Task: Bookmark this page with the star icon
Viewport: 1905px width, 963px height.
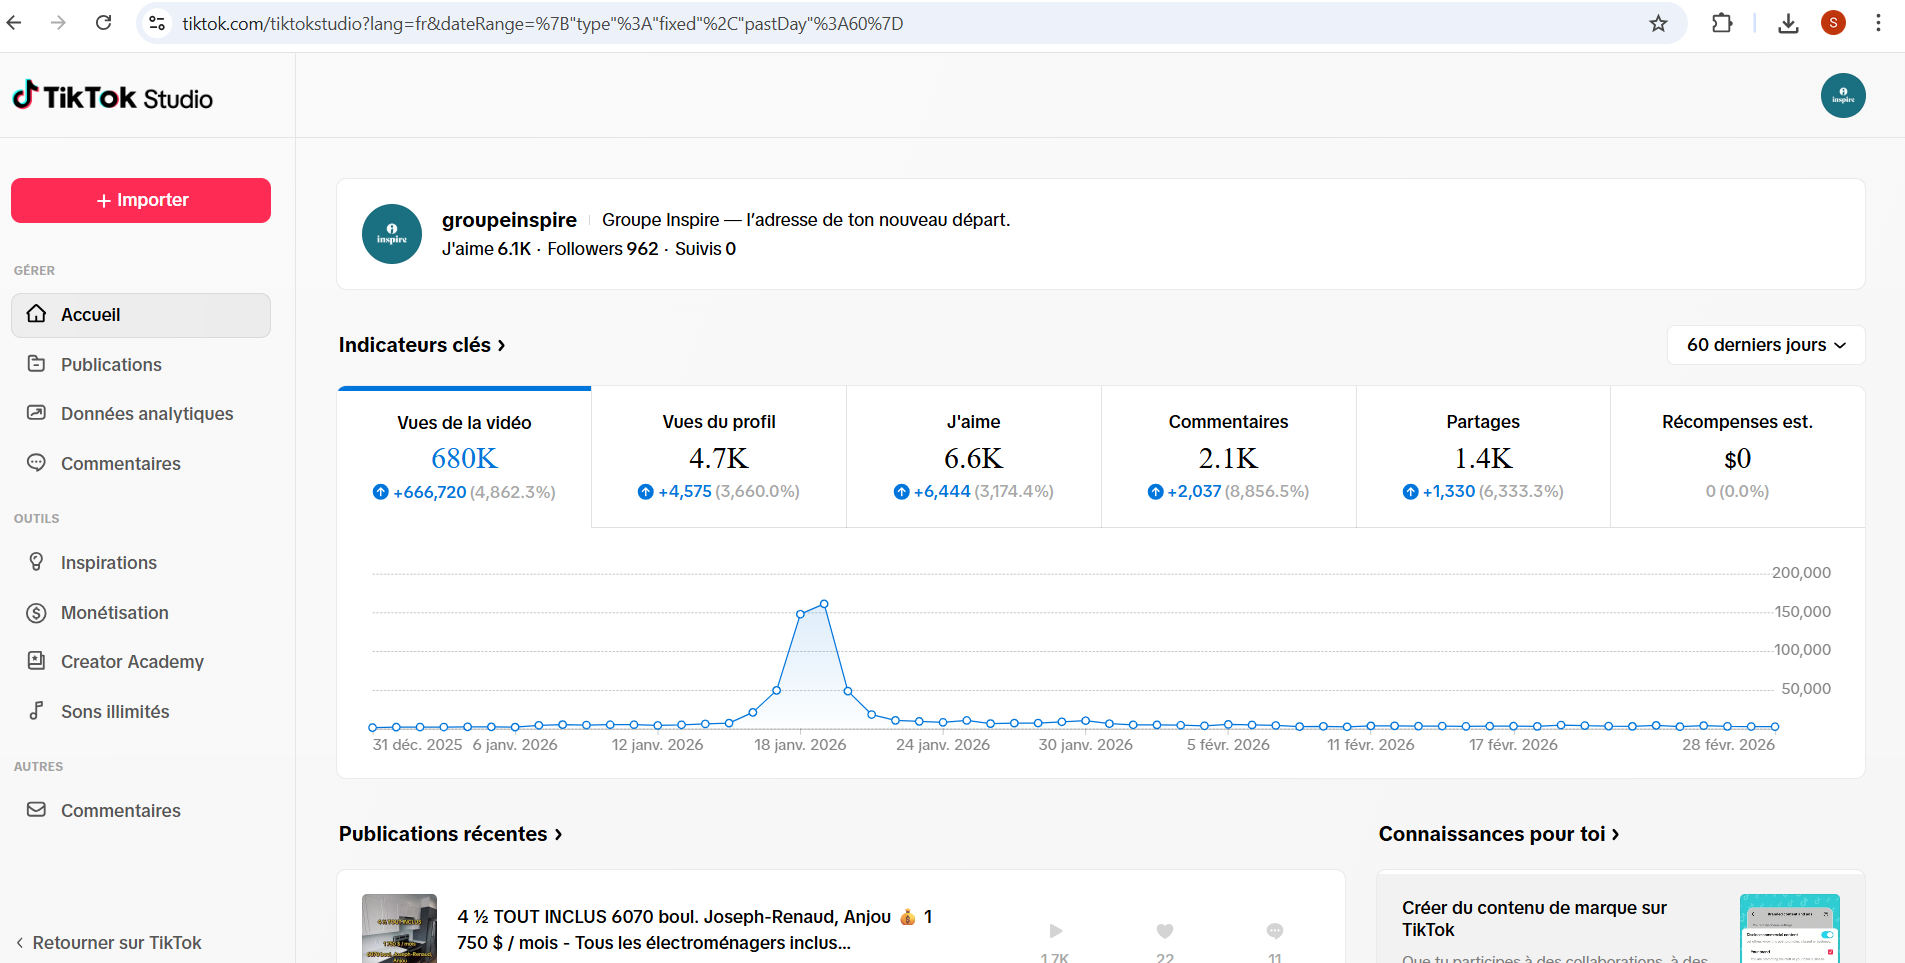Action: click(1658, 23)
